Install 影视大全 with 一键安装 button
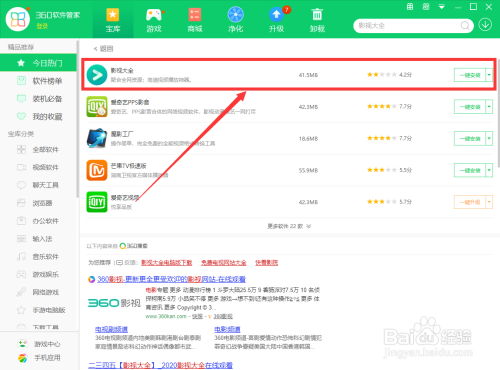The width and height of the screenshot is (500, 370). point(470,75)
